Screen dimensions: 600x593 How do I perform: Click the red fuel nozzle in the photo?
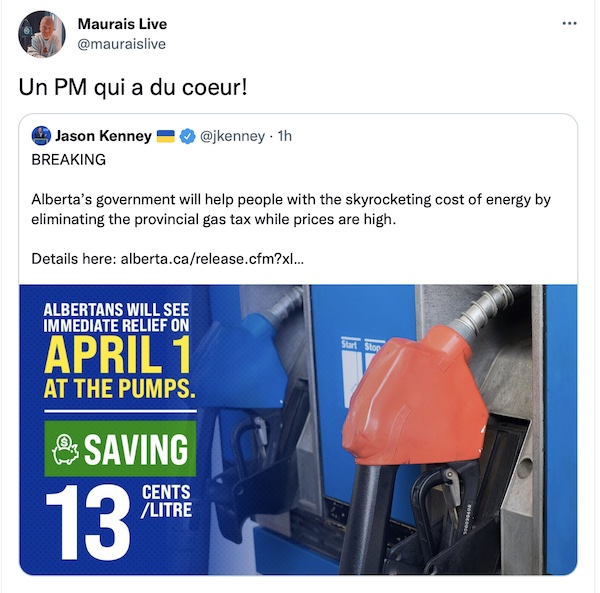(x=413, y=398)
